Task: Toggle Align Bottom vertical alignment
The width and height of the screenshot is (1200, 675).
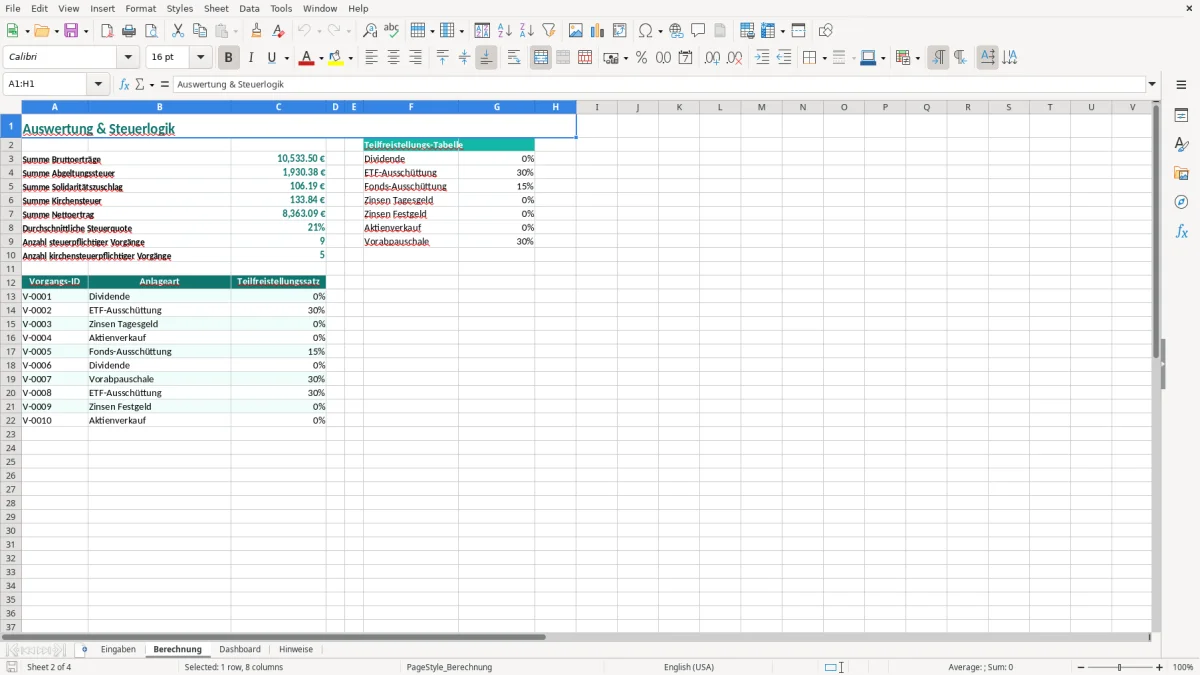Action: pyautogui.click(x=486, y=58)
